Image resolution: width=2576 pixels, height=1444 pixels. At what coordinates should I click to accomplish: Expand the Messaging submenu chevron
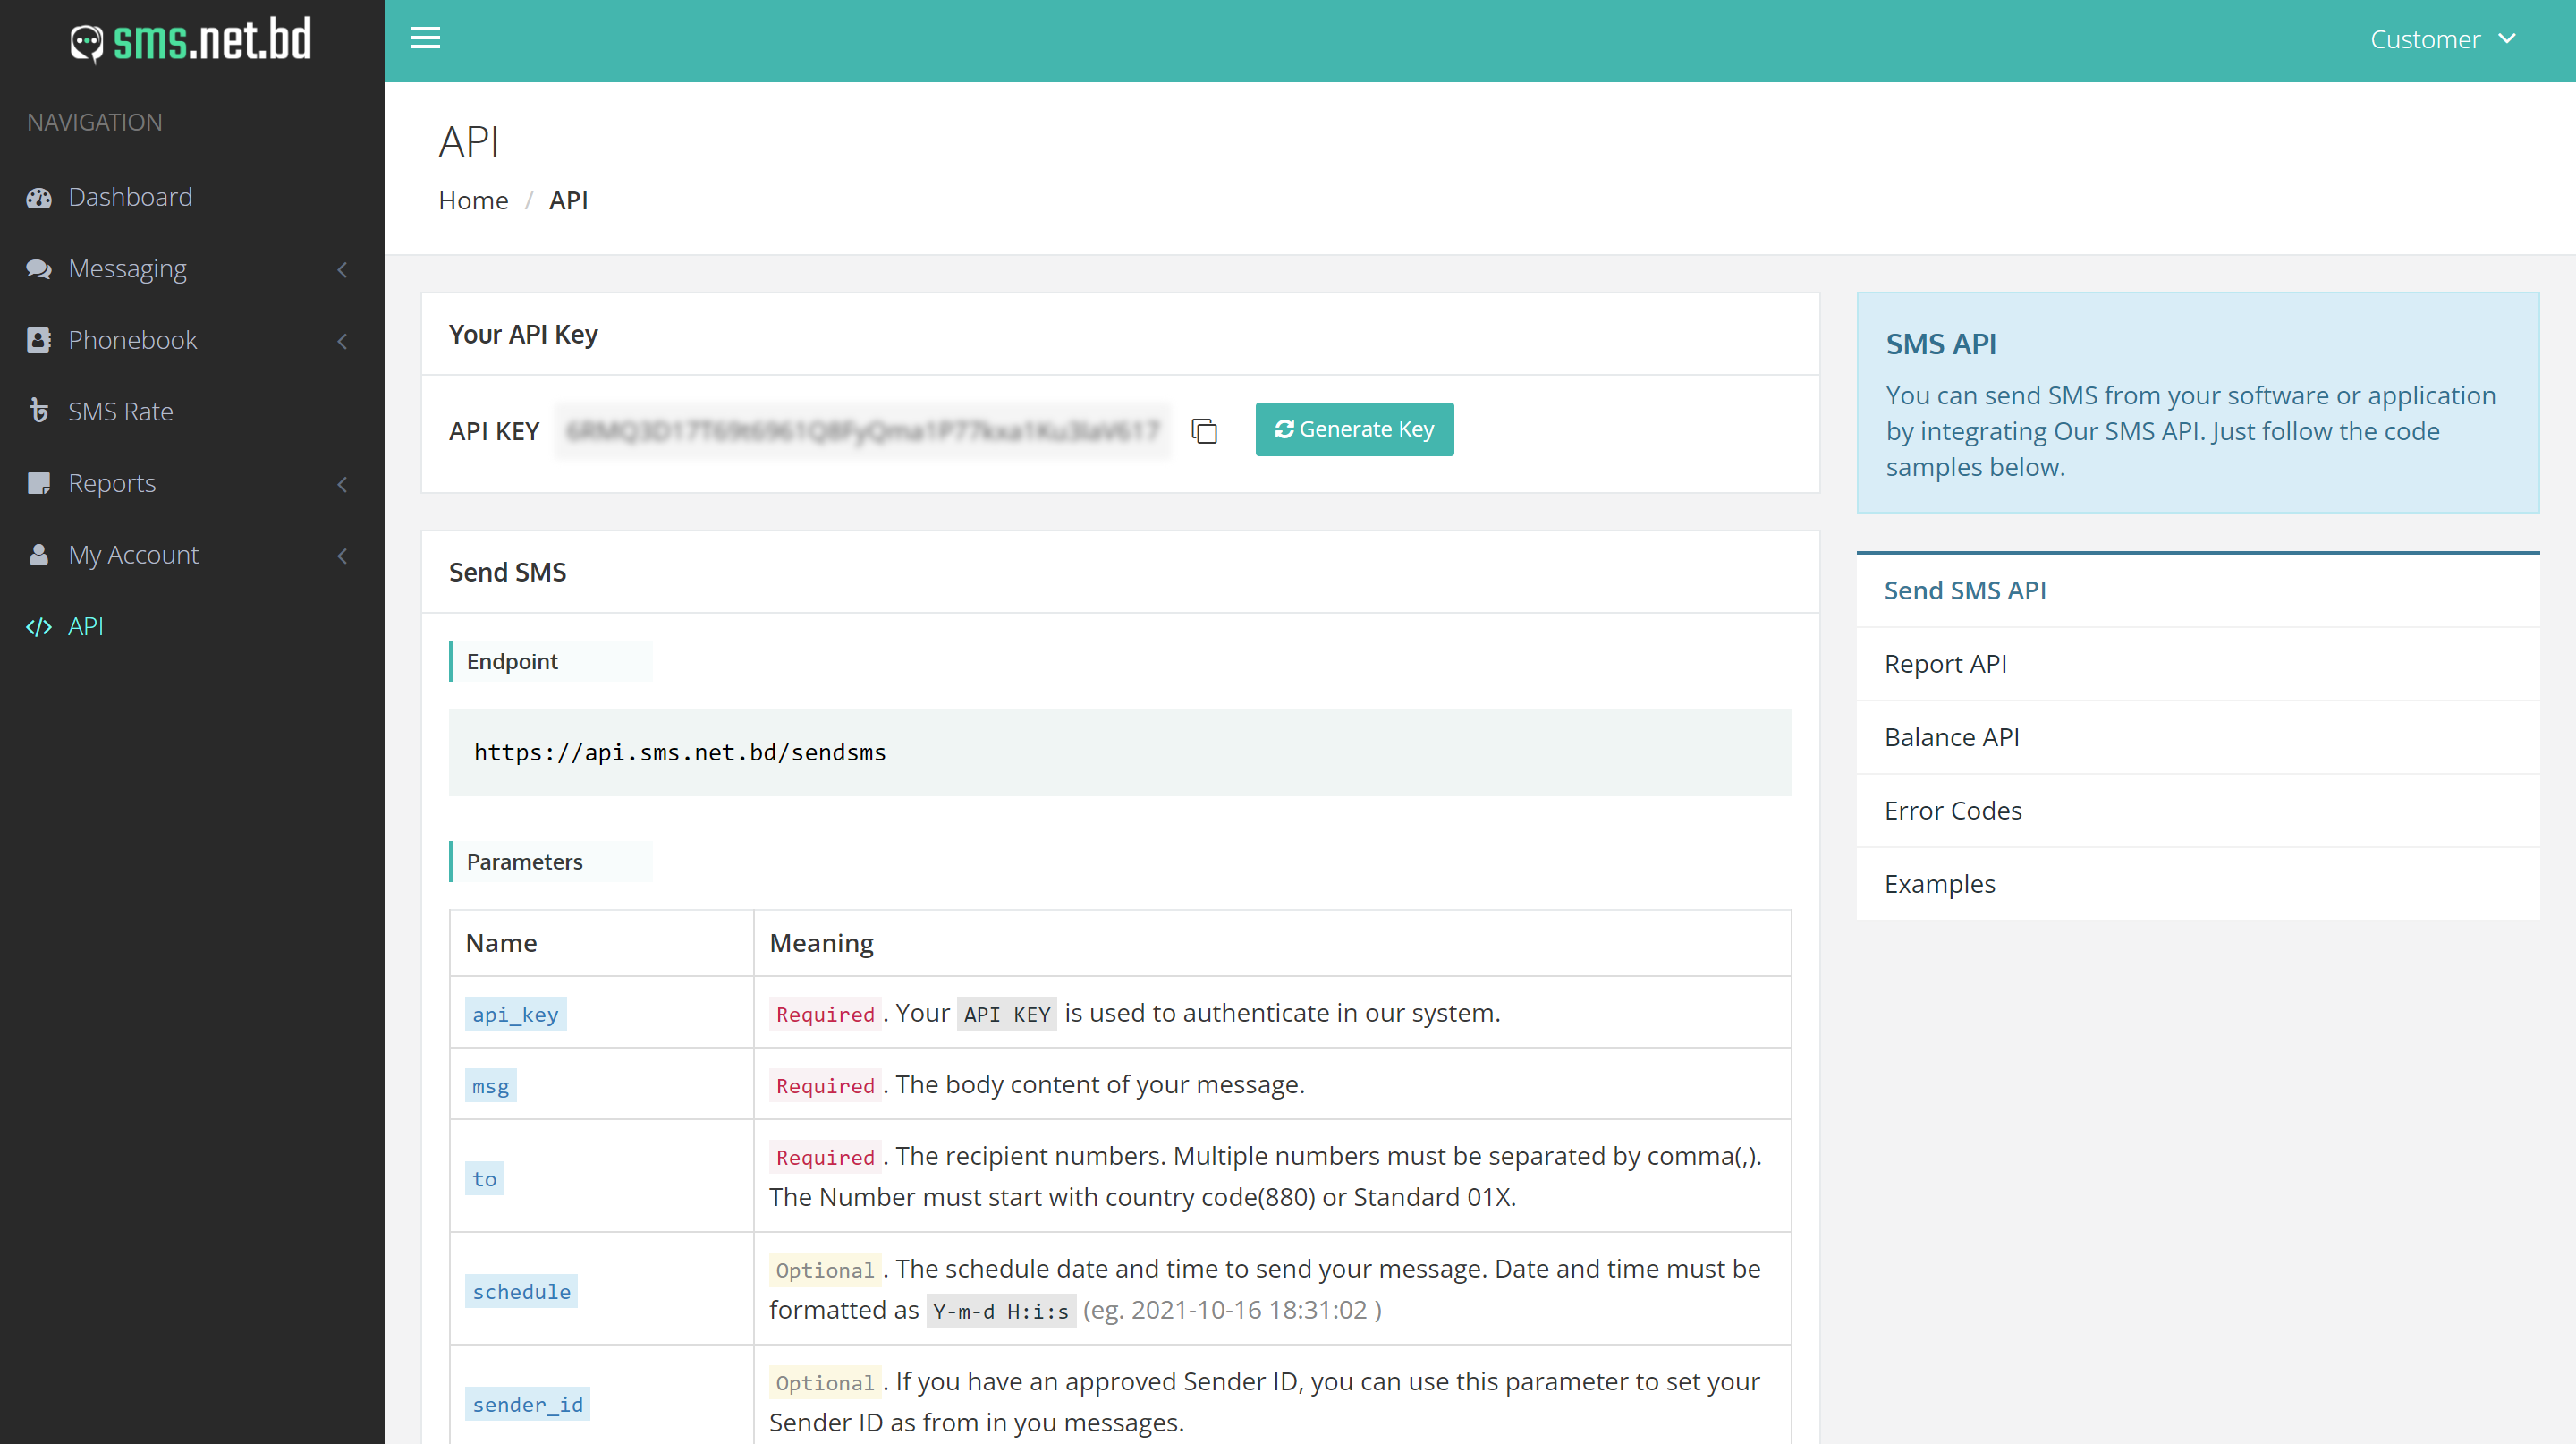(x=342, y=270)
